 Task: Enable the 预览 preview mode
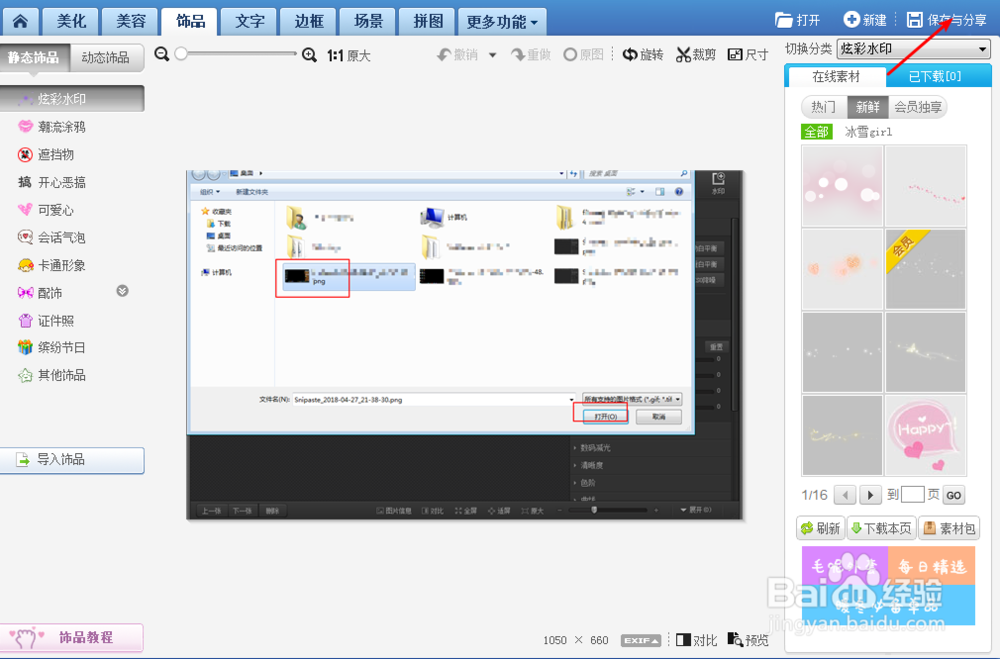point(748,640)
